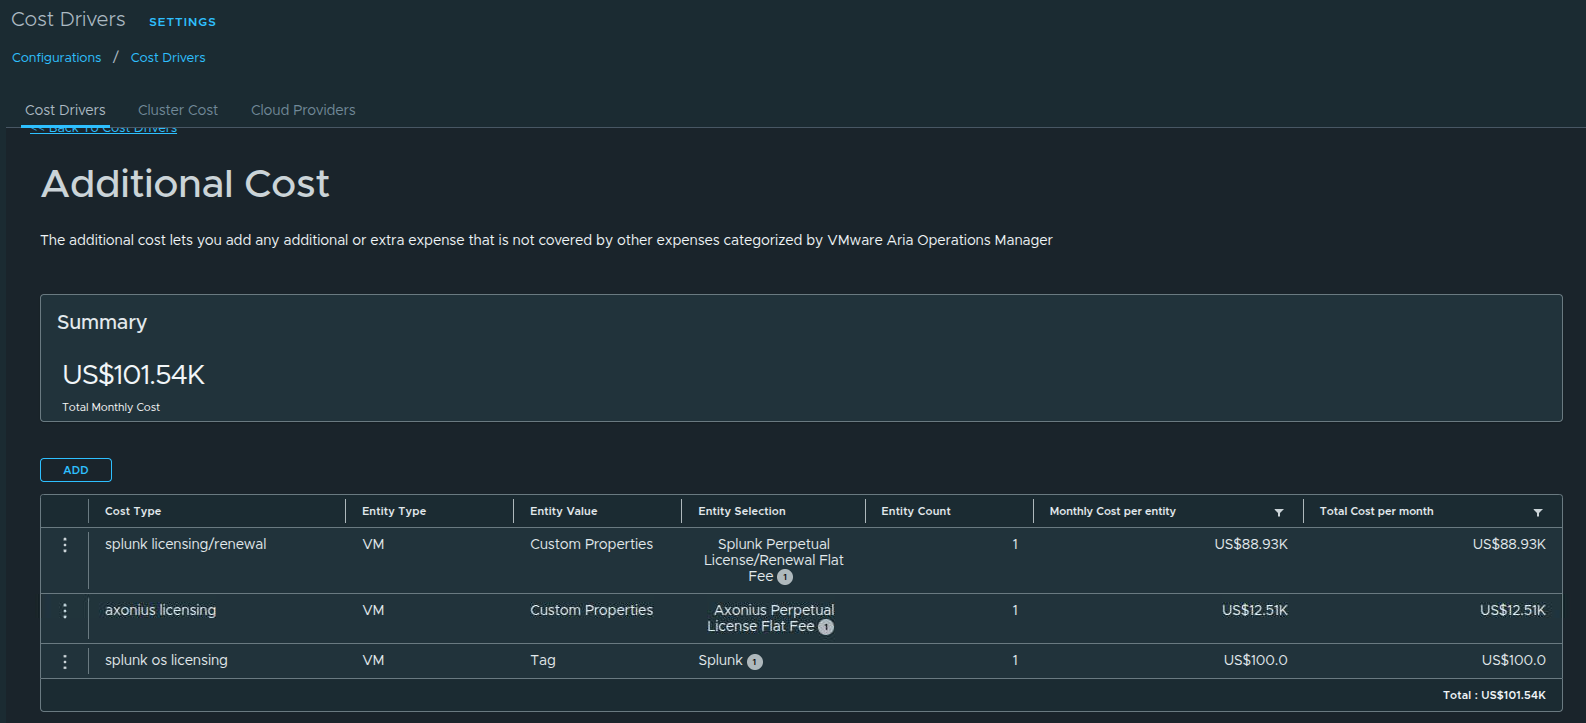Open actions menu for axonius licensing row
The image size is (1586, 723).
65,611
